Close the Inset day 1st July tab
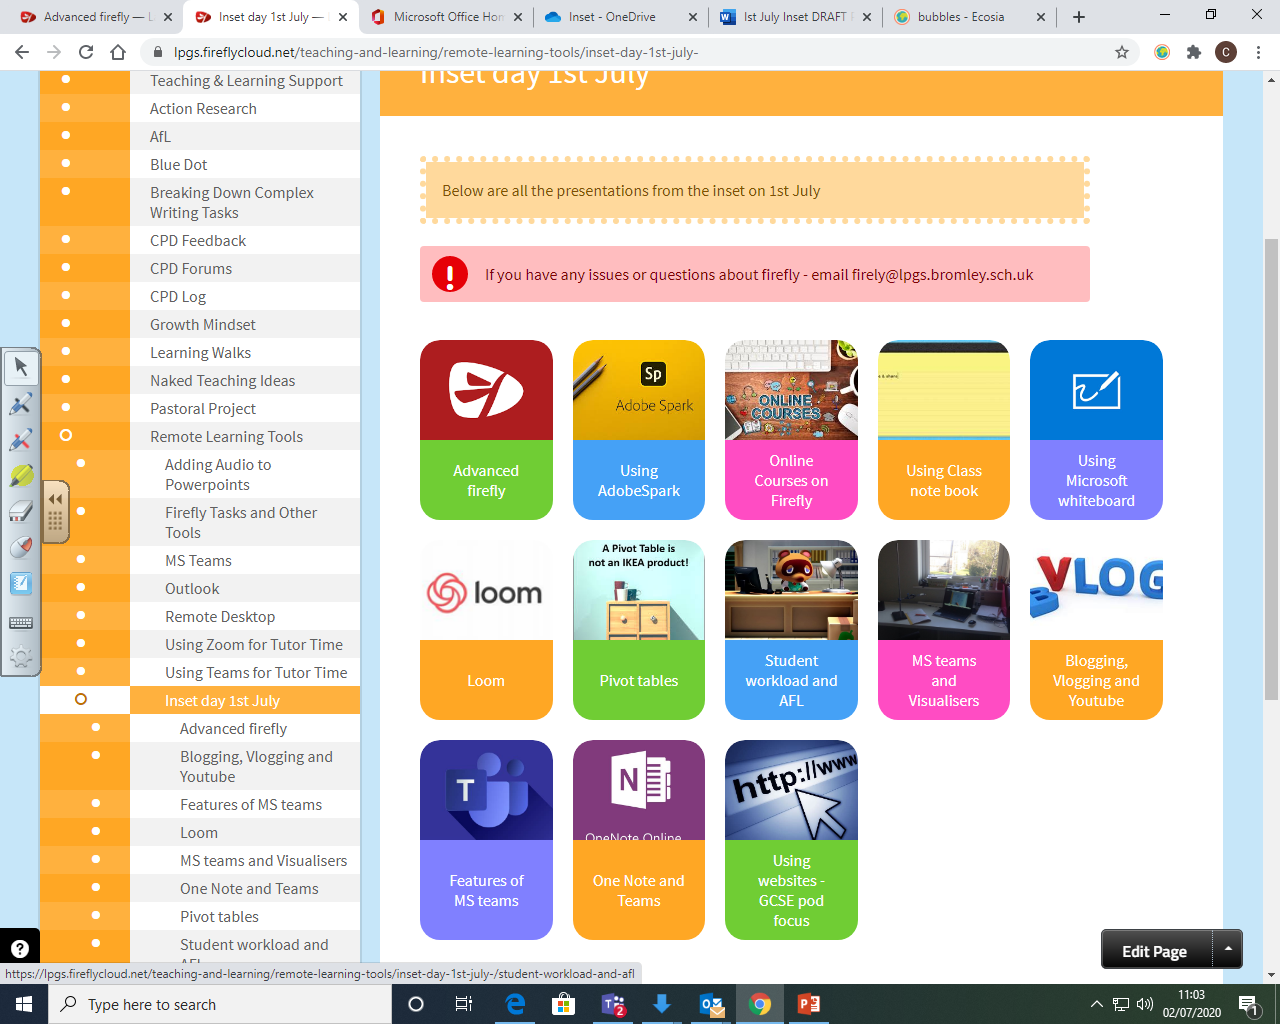 pyautogui.click(x=342, y=17)
